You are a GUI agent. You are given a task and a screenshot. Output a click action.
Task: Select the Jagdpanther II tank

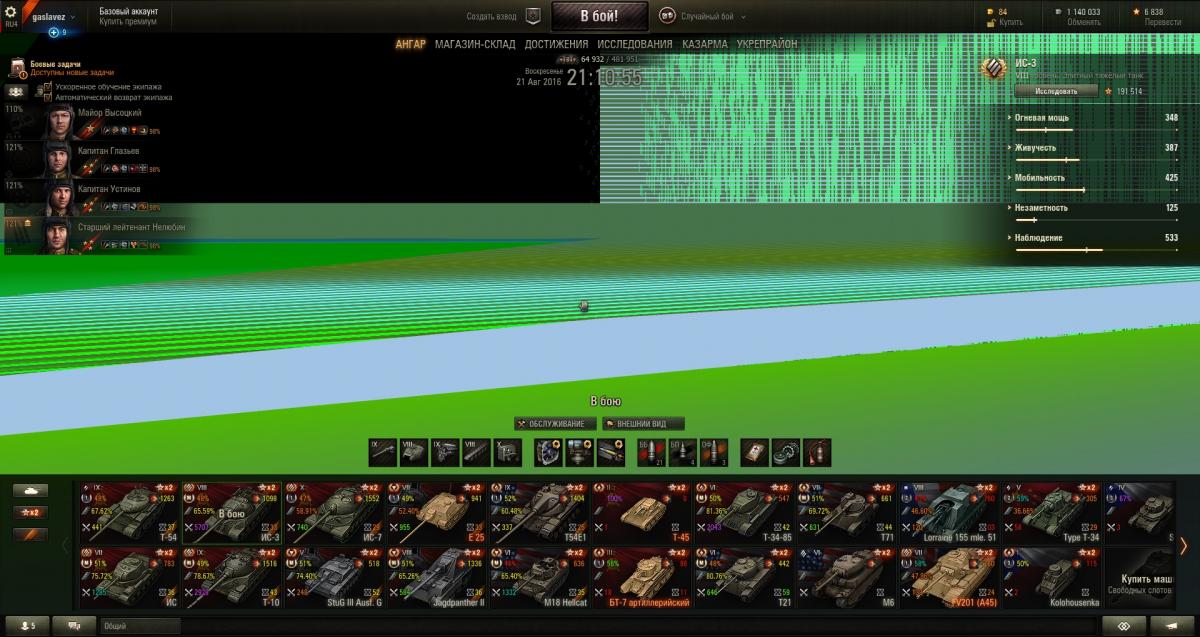click(436, 578)
